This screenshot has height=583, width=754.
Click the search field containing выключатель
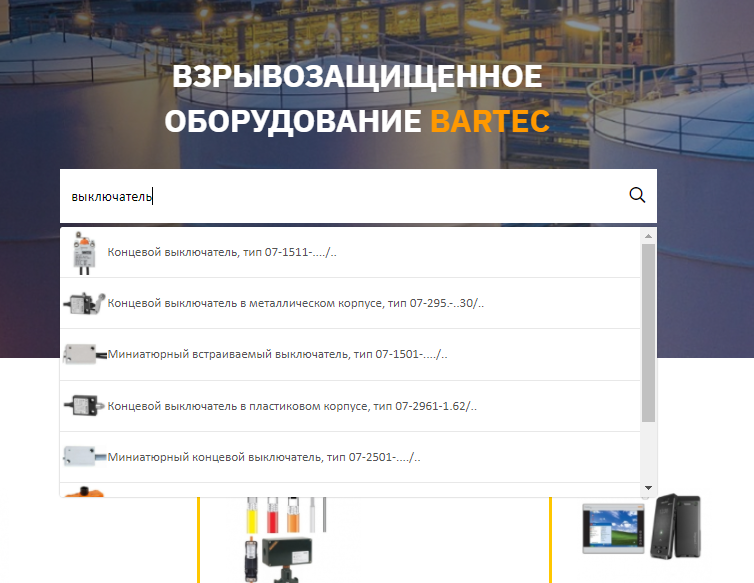(358, 196)
